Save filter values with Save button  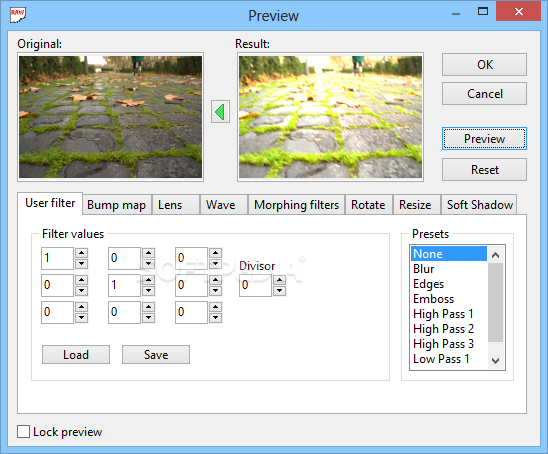pyautogui.click(x=156, y=355)
